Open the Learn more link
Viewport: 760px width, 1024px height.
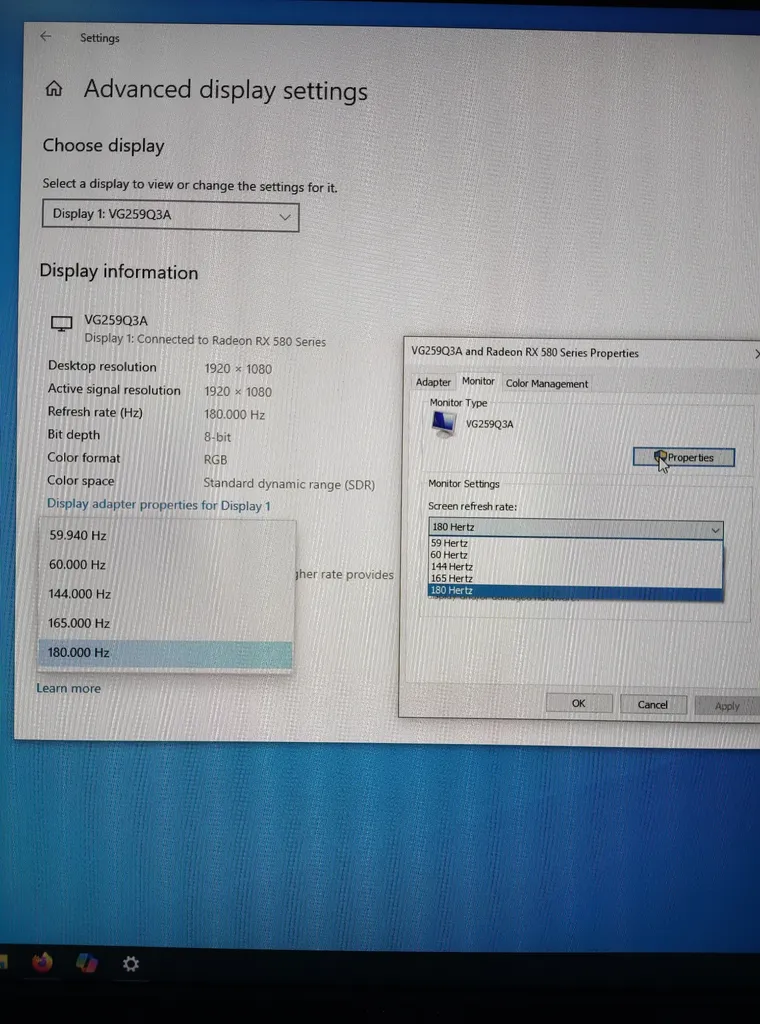[69, 688]
